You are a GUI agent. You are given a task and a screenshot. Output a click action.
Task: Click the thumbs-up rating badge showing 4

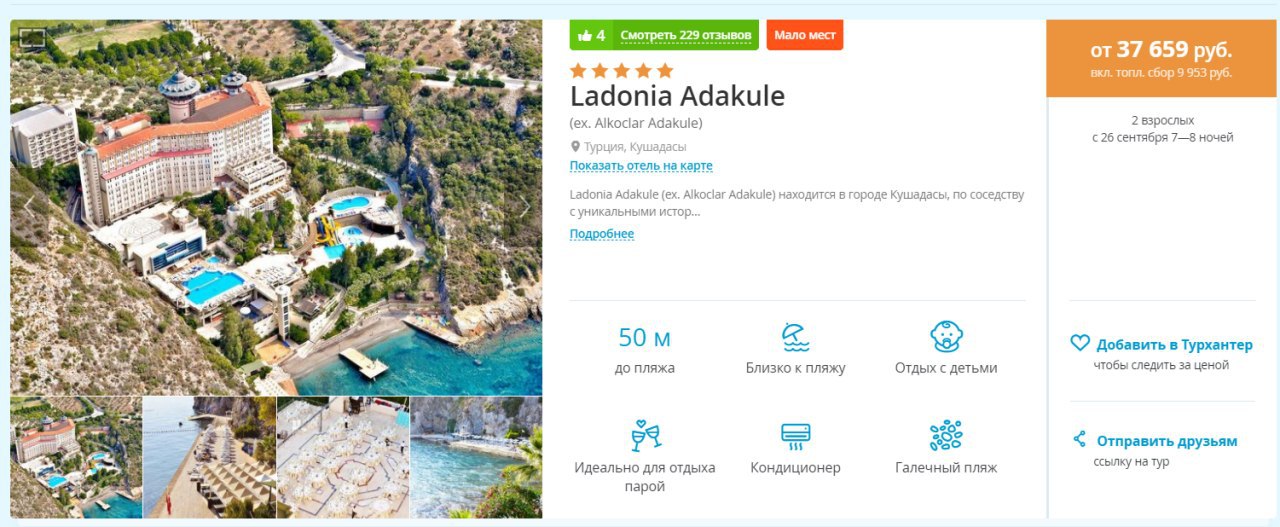click(591, 35)
